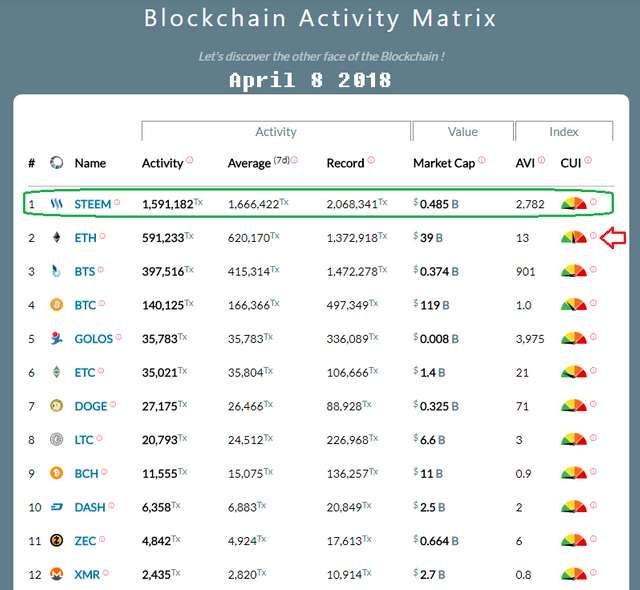Viewport: 640px width, 590px height.
Task: Open the XMR link
Action: coord(87,575)
